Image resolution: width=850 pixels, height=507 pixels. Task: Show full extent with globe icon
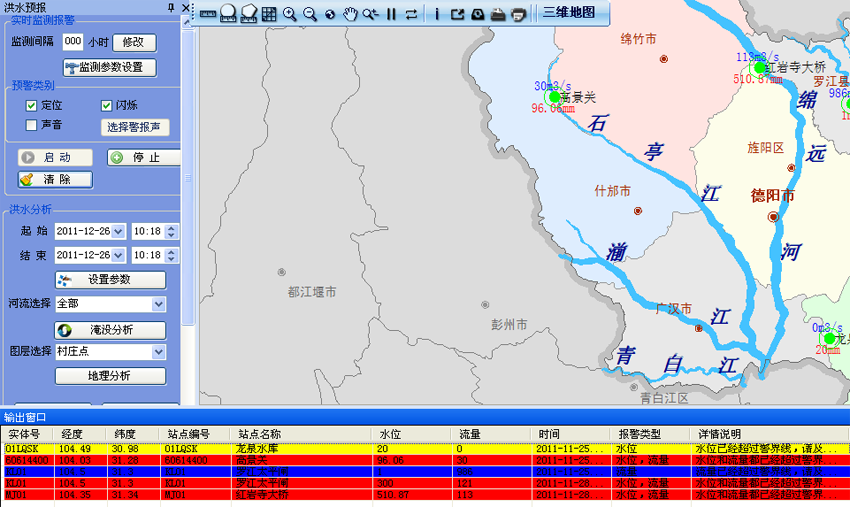329,14
